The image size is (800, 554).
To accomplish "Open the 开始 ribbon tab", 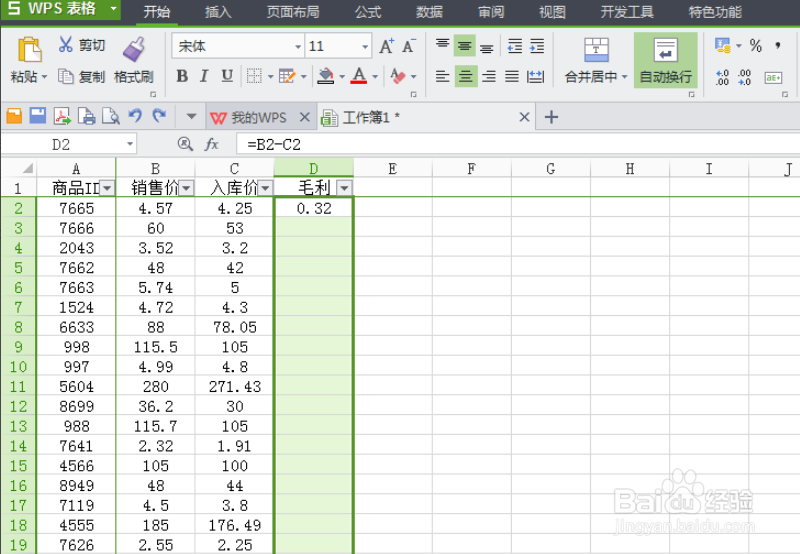I will pyautogui.click(x=157, y=11).
